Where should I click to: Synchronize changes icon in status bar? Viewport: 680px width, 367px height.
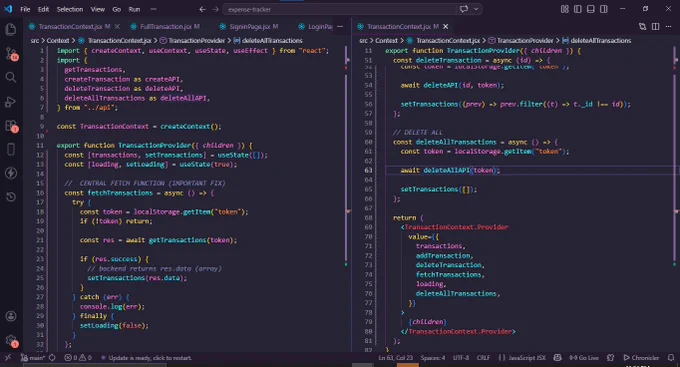pyautogui.click(x=52, y=358)
